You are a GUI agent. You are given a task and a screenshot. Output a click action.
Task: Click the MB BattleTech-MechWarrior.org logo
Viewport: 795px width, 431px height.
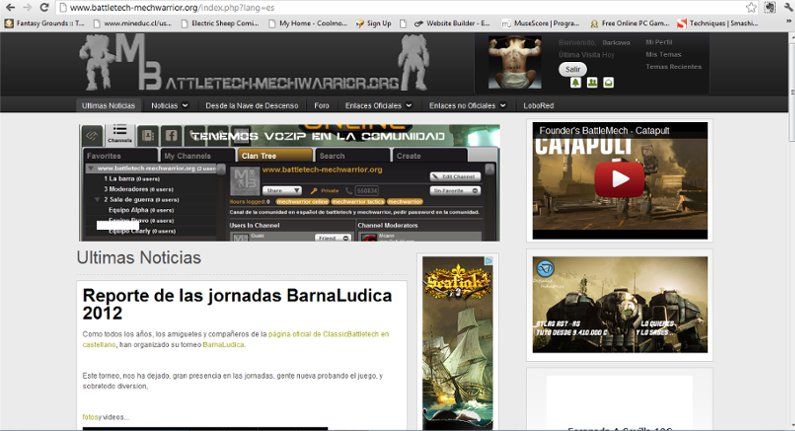point(254,63)
